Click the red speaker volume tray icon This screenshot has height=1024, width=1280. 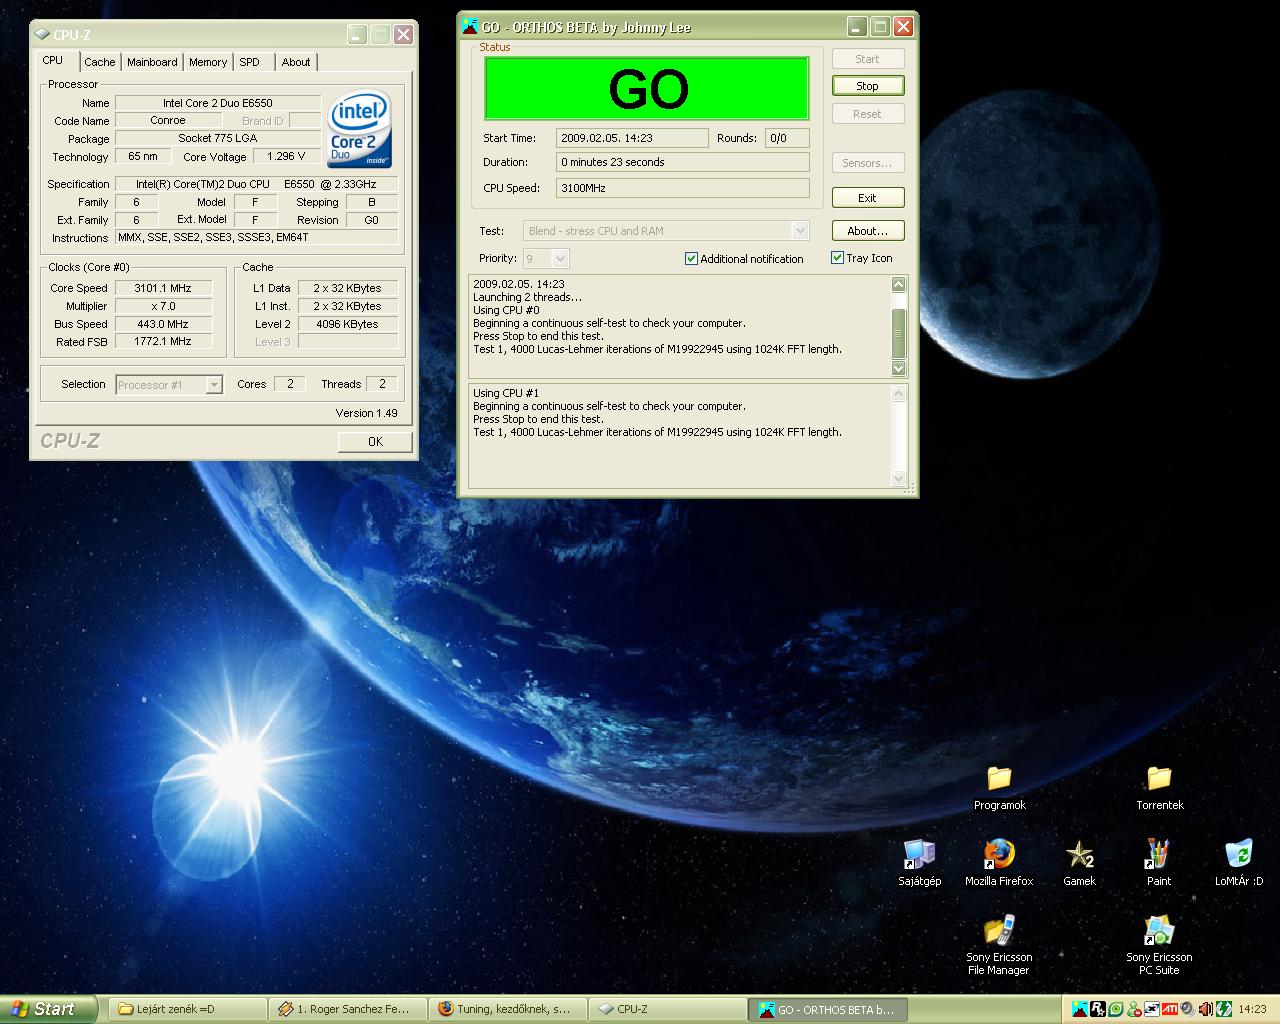1206,1009
